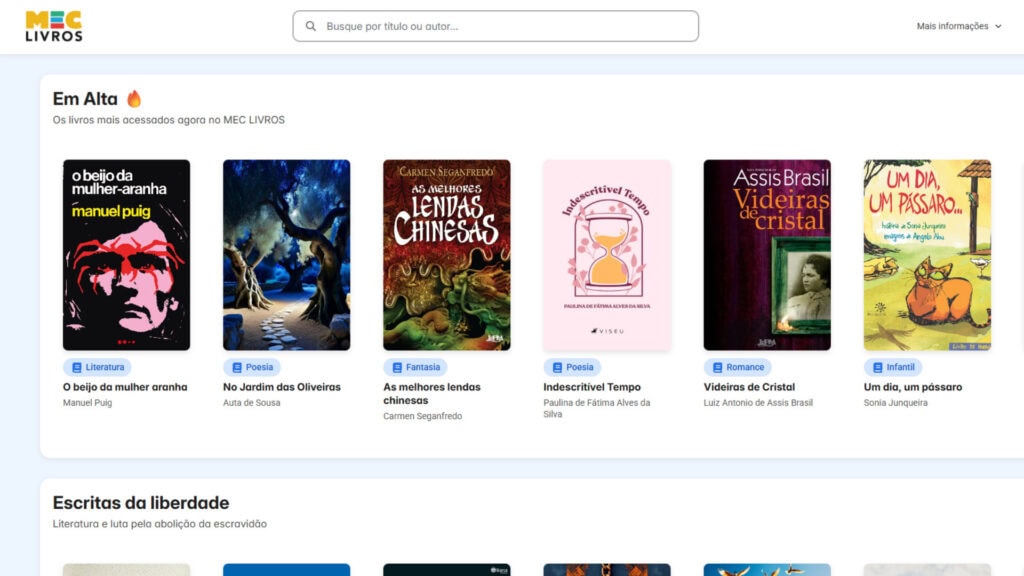This screenshot has width=1024, height=576.
Task: Open title link No Jardim das Oliveiras
Action: click(281, 387)
